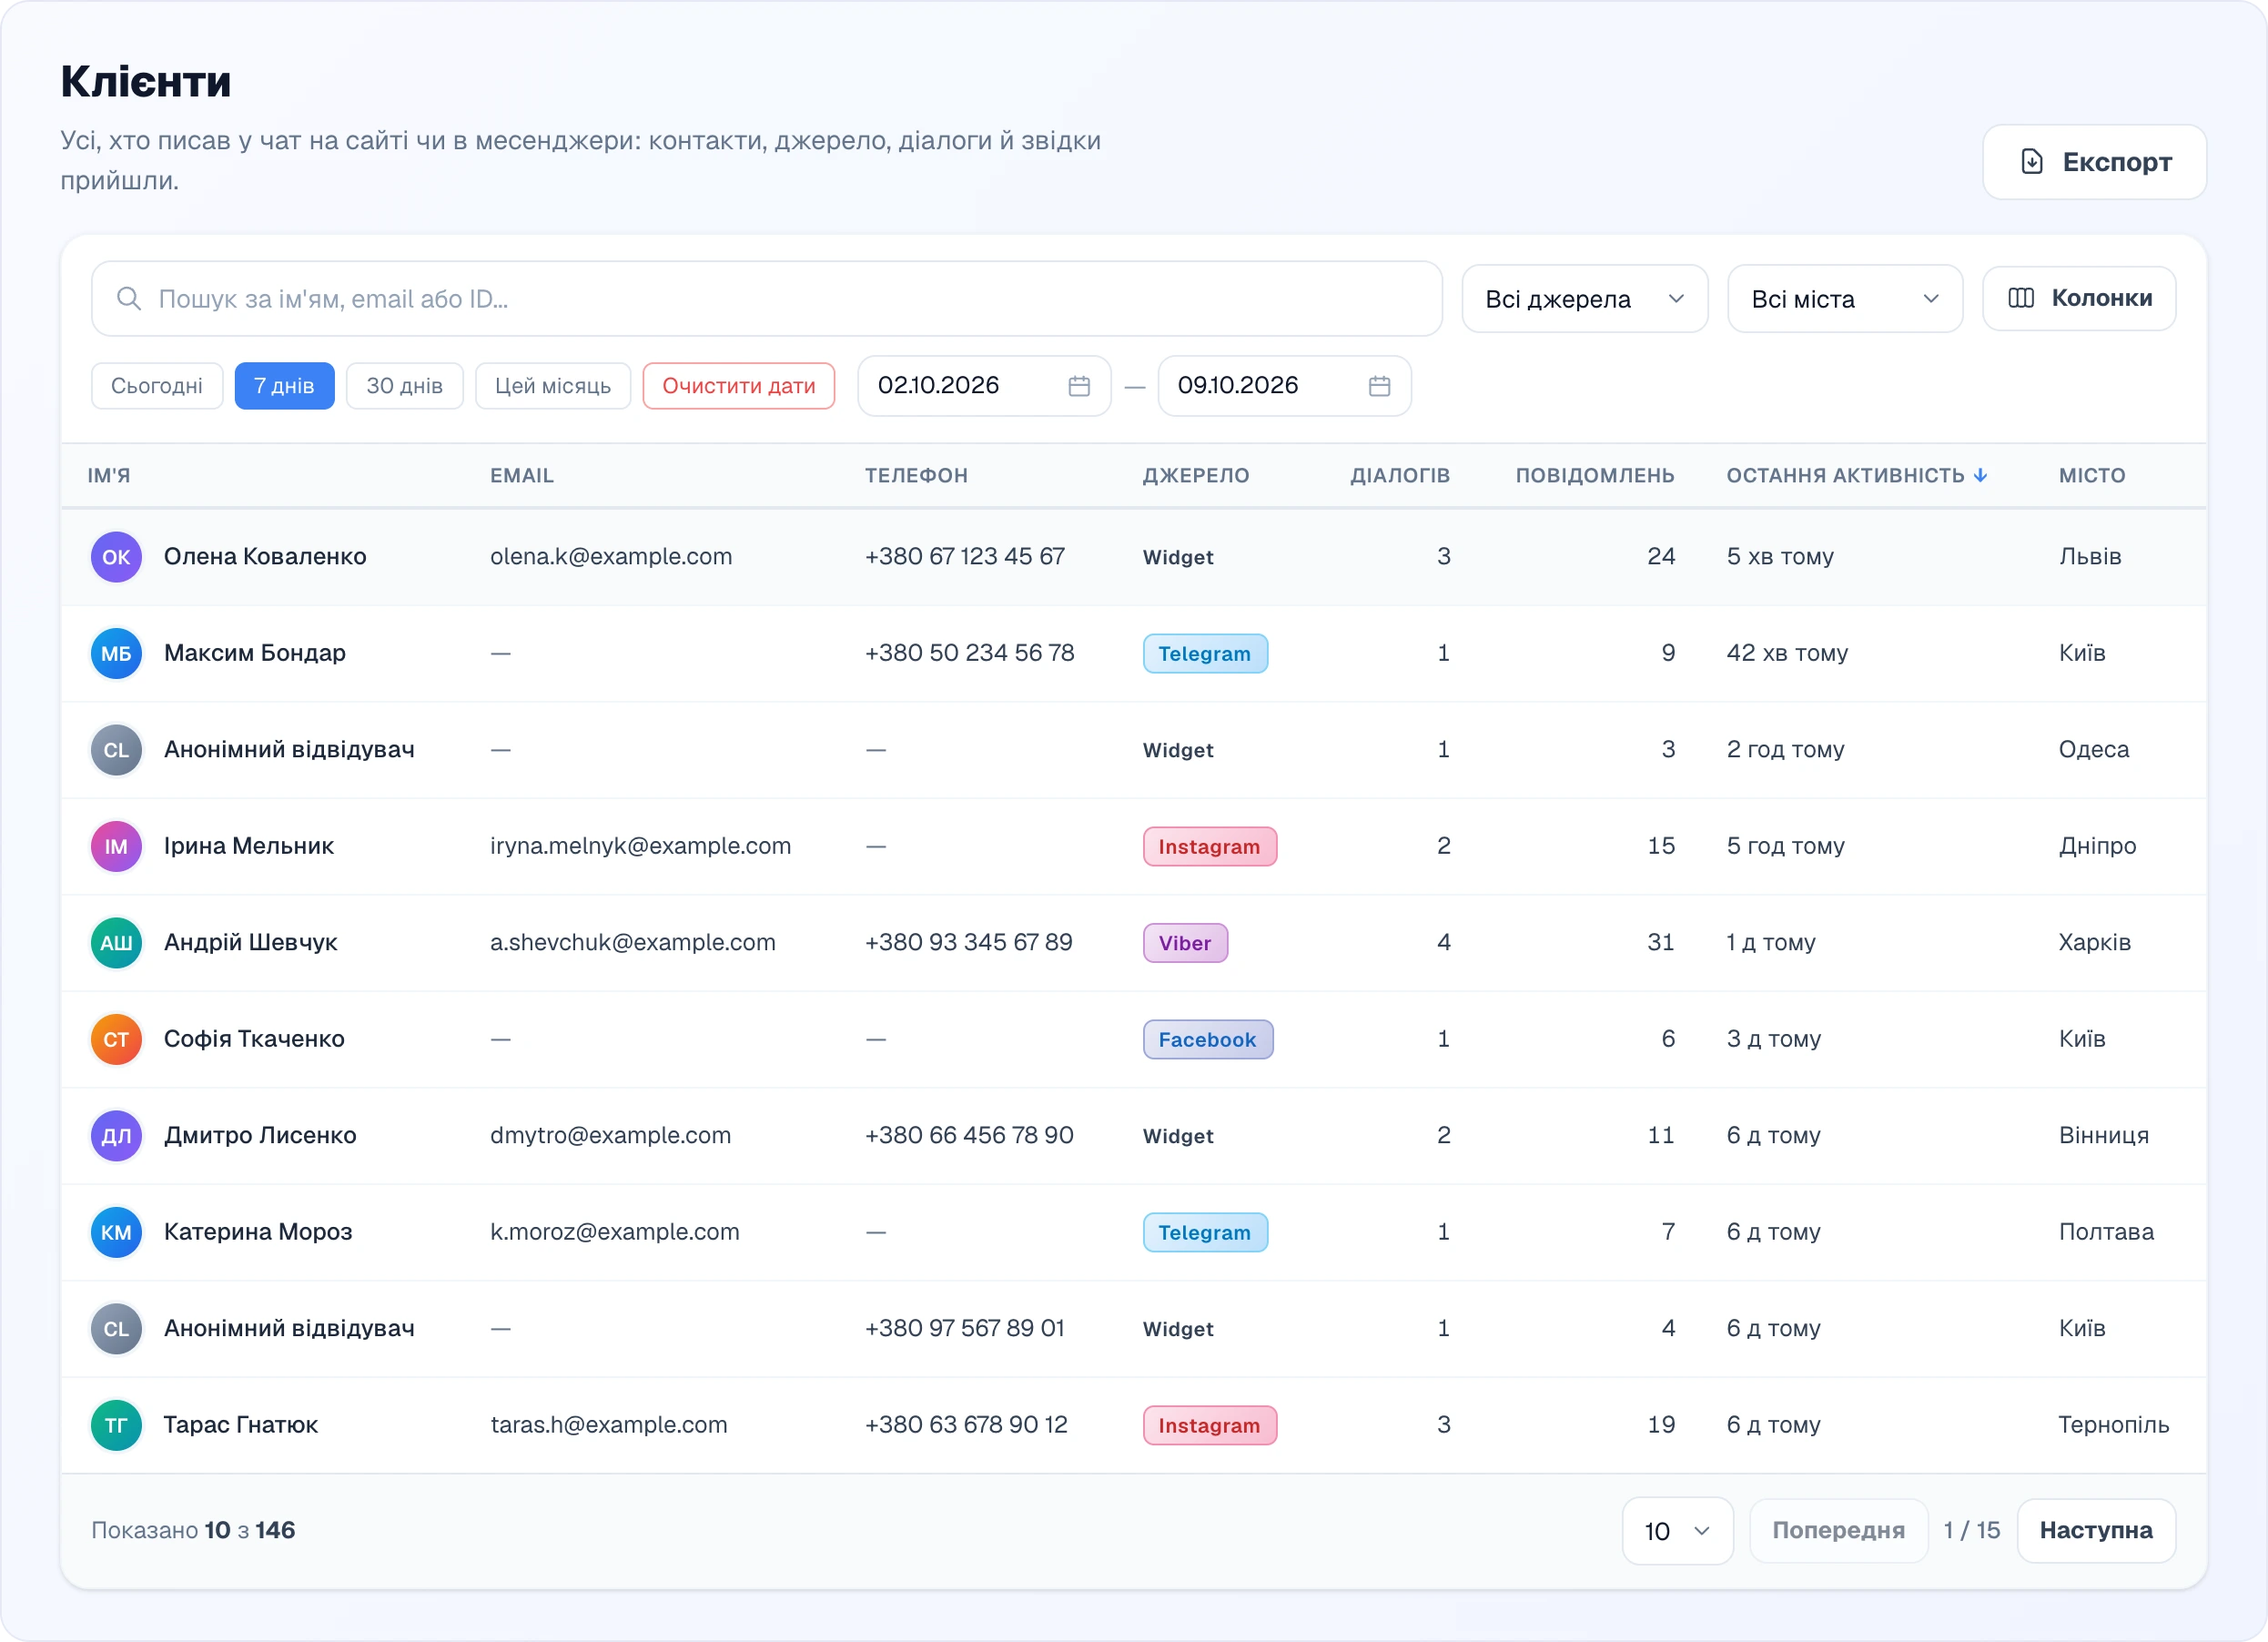This screenshot has width=2268, height=1642.
Task: Click Тарас Гнатюк's ТГ avatar
Action: pos(116,1426)
